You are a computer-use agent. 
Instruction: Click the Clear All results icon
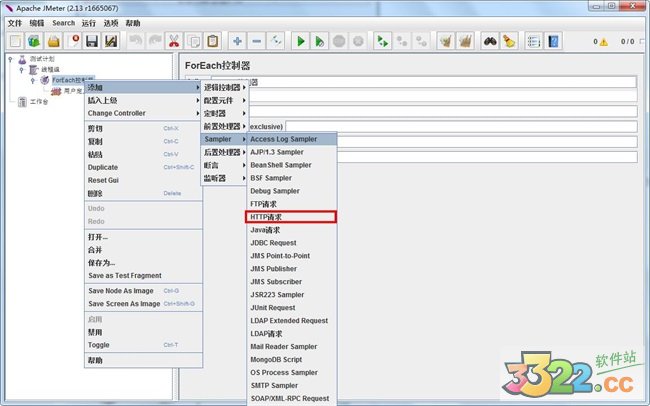point(465,41)
